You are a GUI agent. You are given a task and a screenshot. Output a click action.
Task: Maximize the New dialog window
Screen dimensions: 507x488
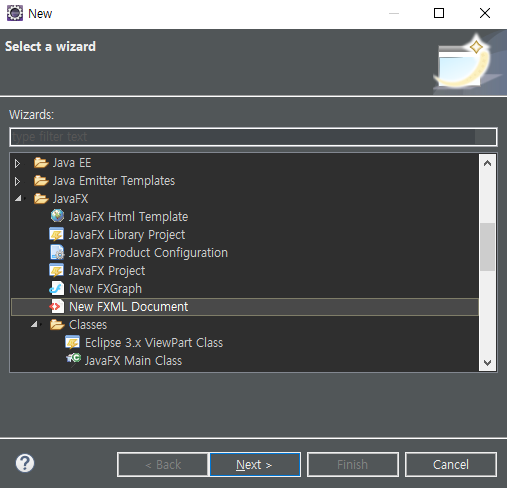pyautogui.click(x=439, y=13)
